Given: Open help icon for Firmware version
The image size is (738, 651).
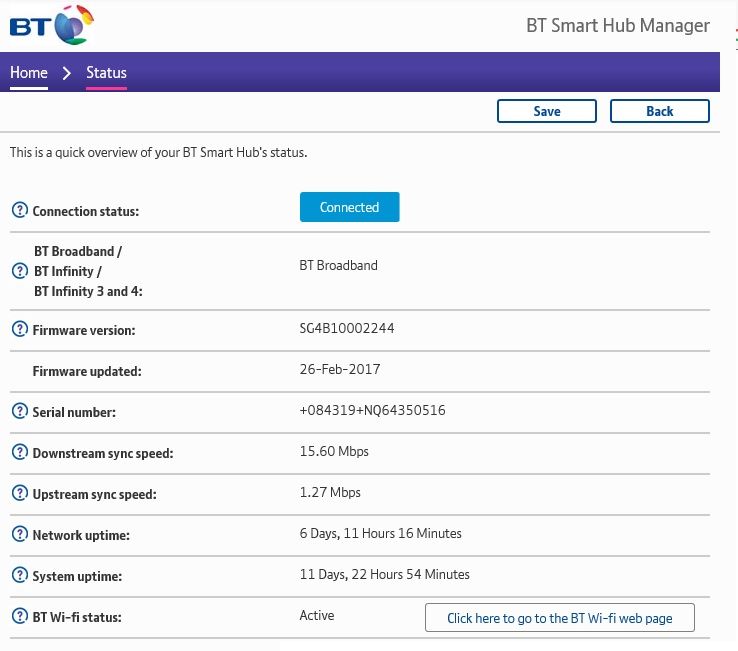Looking at the screenshot, I should point(20,329).
